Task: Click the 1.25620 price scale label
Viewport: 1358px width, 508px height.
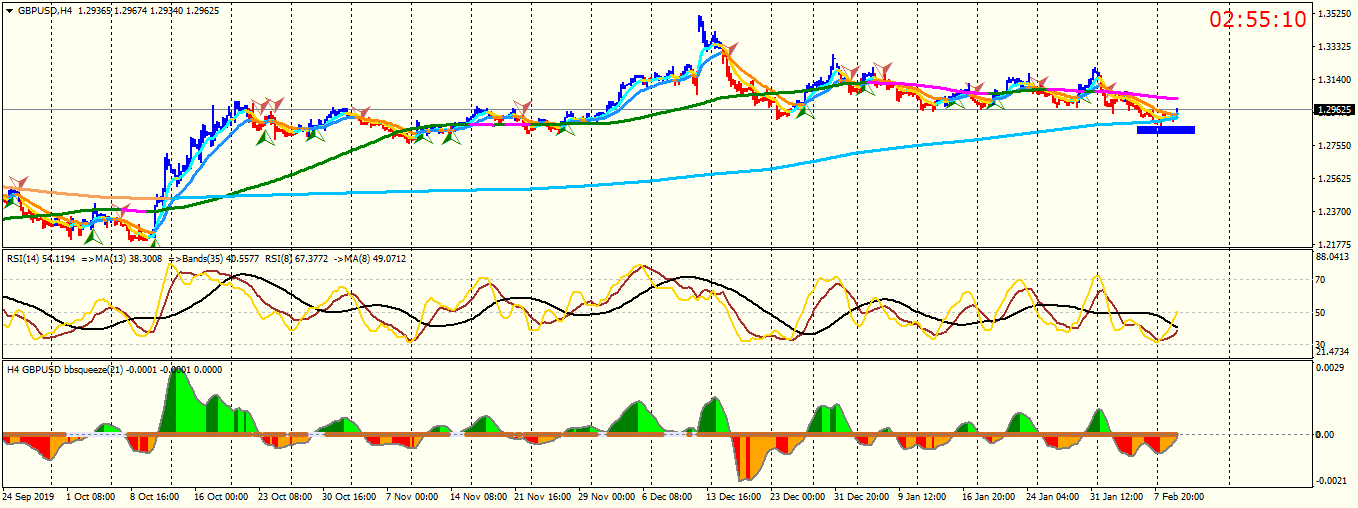Action: click(1336, 179)
